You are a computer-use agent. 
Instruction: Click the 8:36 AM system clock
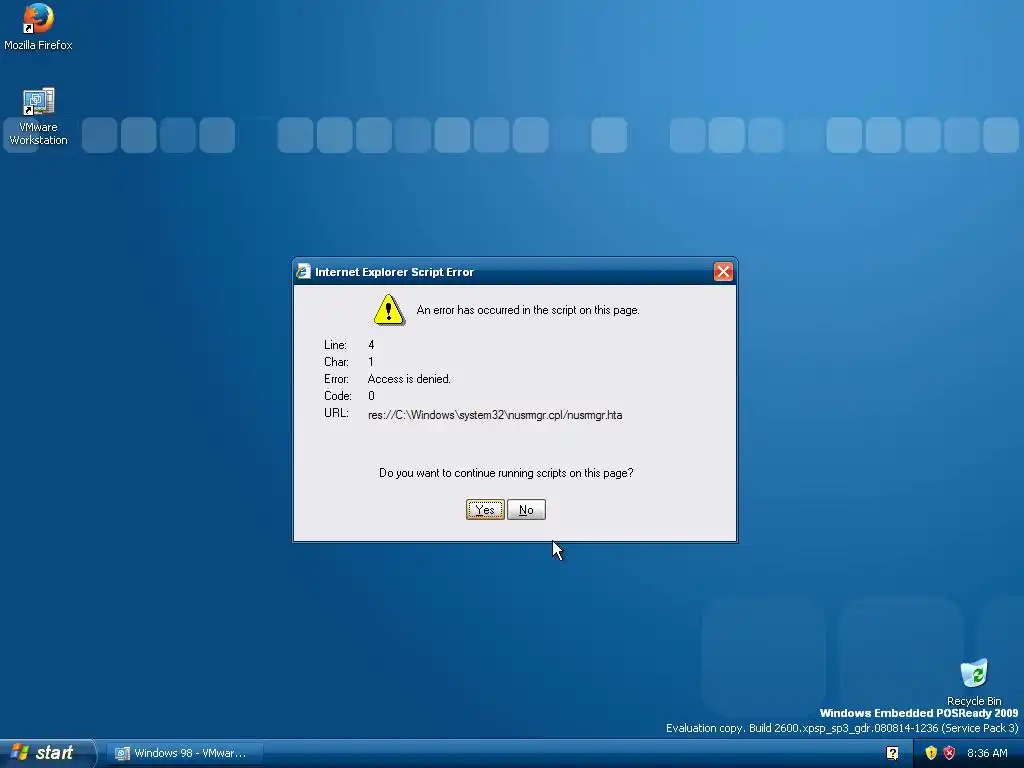click(x=987, y=753)
